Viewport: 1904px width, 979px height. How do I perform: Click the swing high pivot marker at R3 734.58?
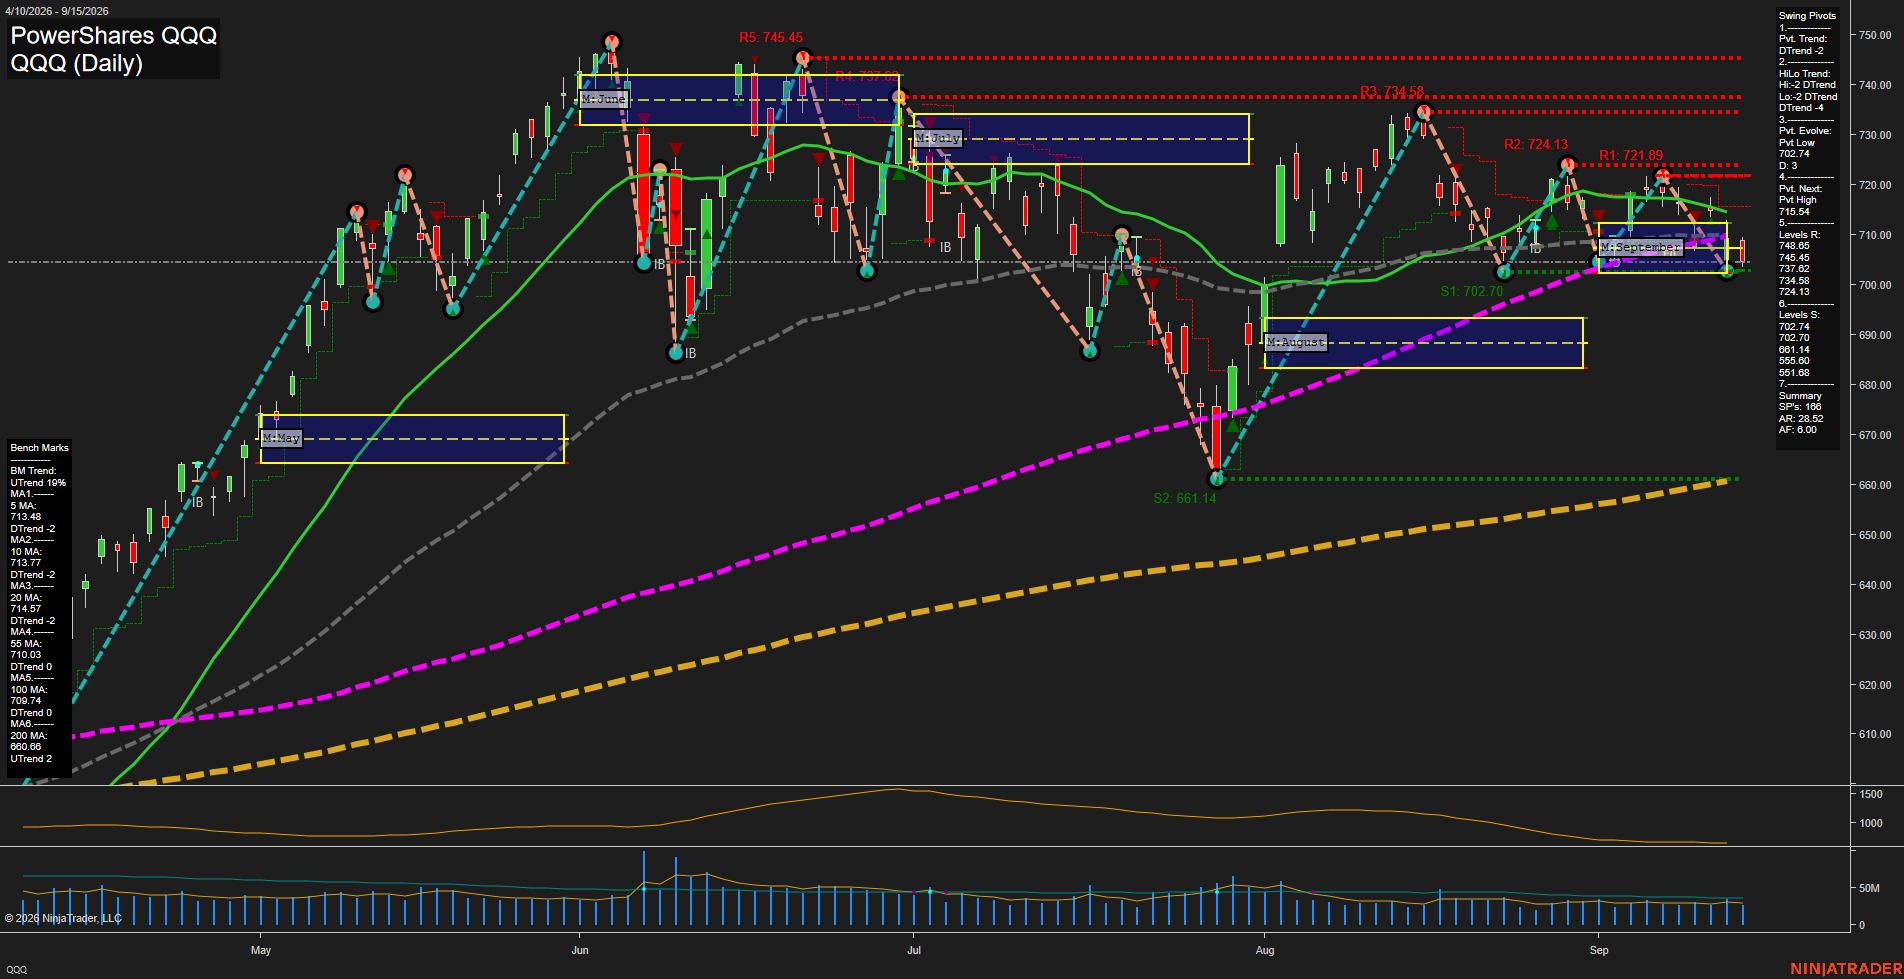click(x=1425, y=112)
